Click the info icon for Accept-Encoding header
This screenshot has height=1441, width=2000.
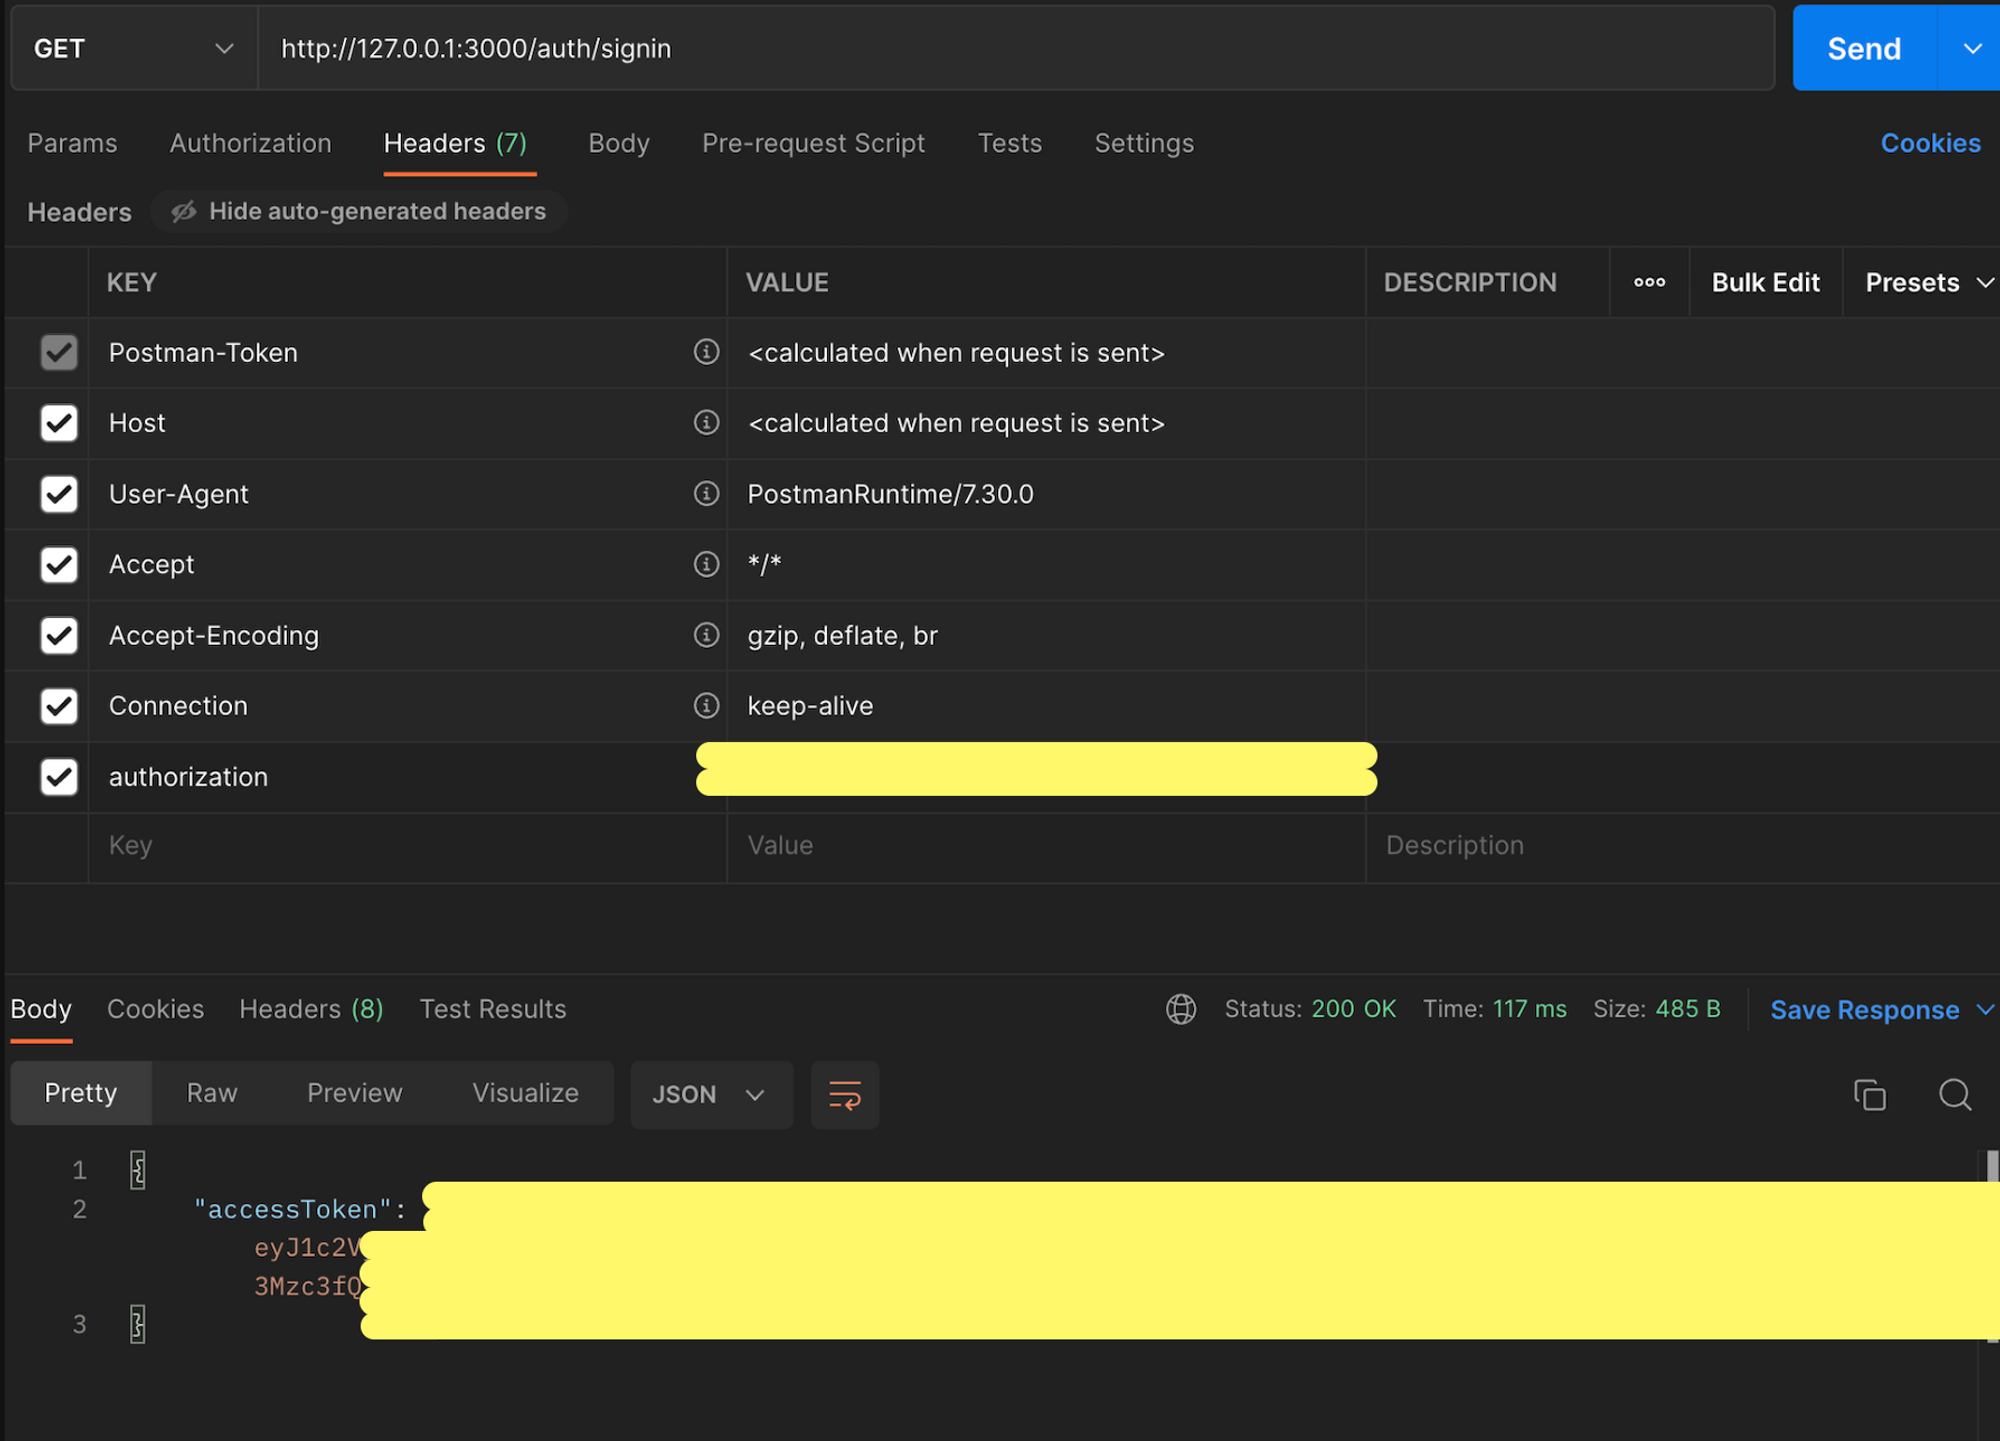706,635
